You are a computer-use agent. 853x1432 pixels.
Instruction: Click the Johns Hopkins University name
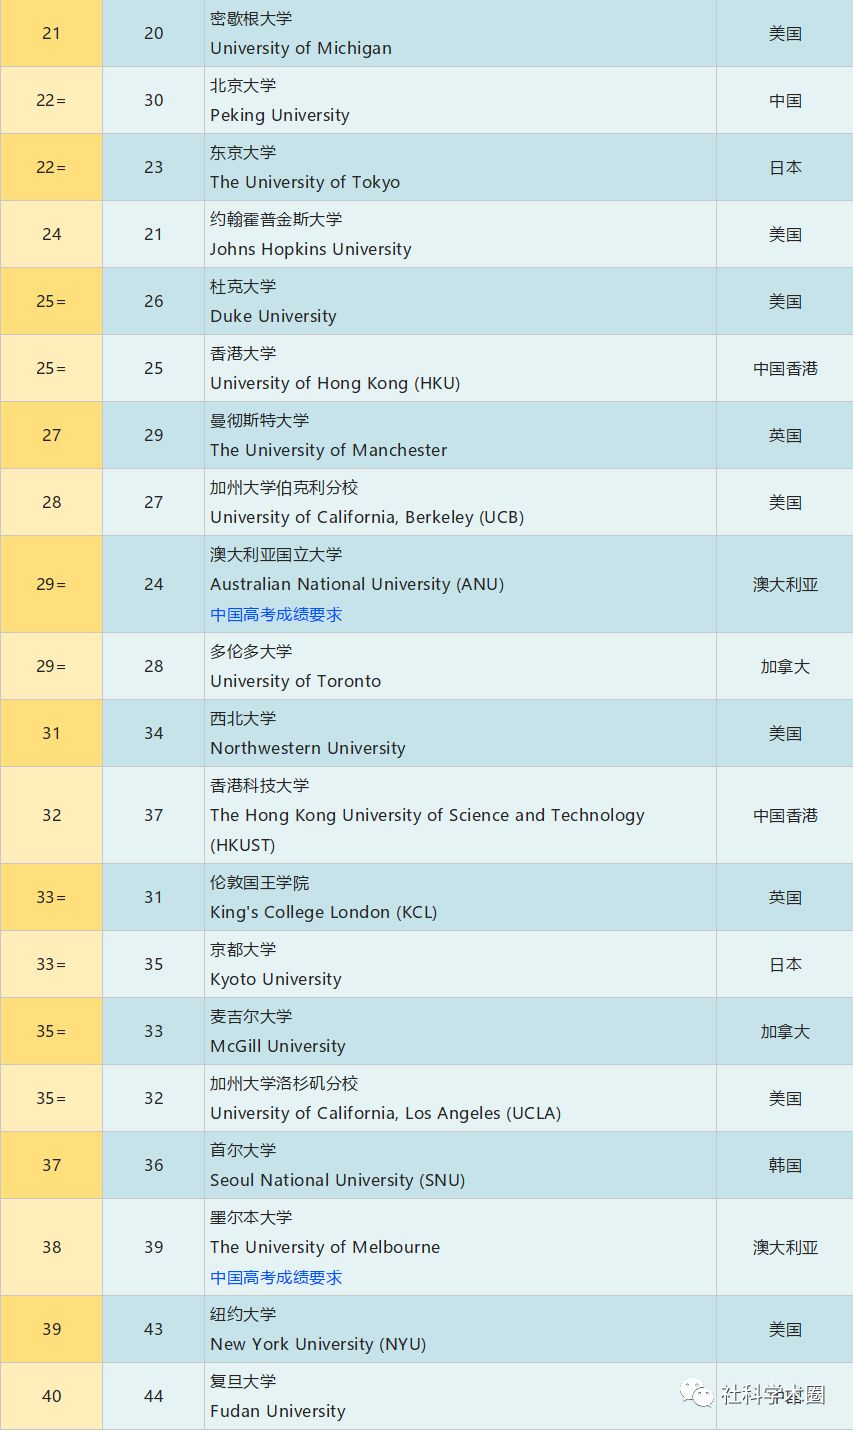coord(310,249)
